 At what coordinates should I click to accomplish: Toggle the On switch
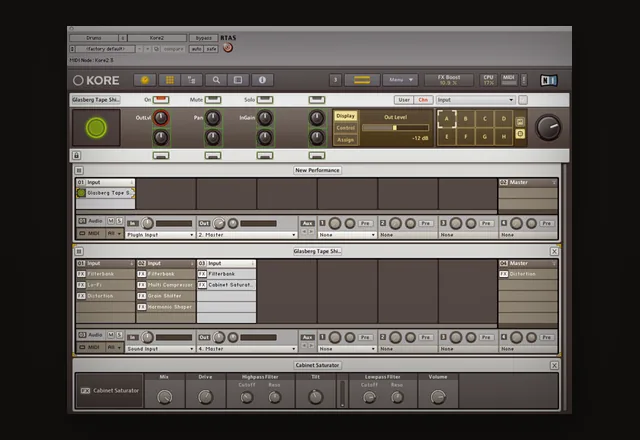161,100
